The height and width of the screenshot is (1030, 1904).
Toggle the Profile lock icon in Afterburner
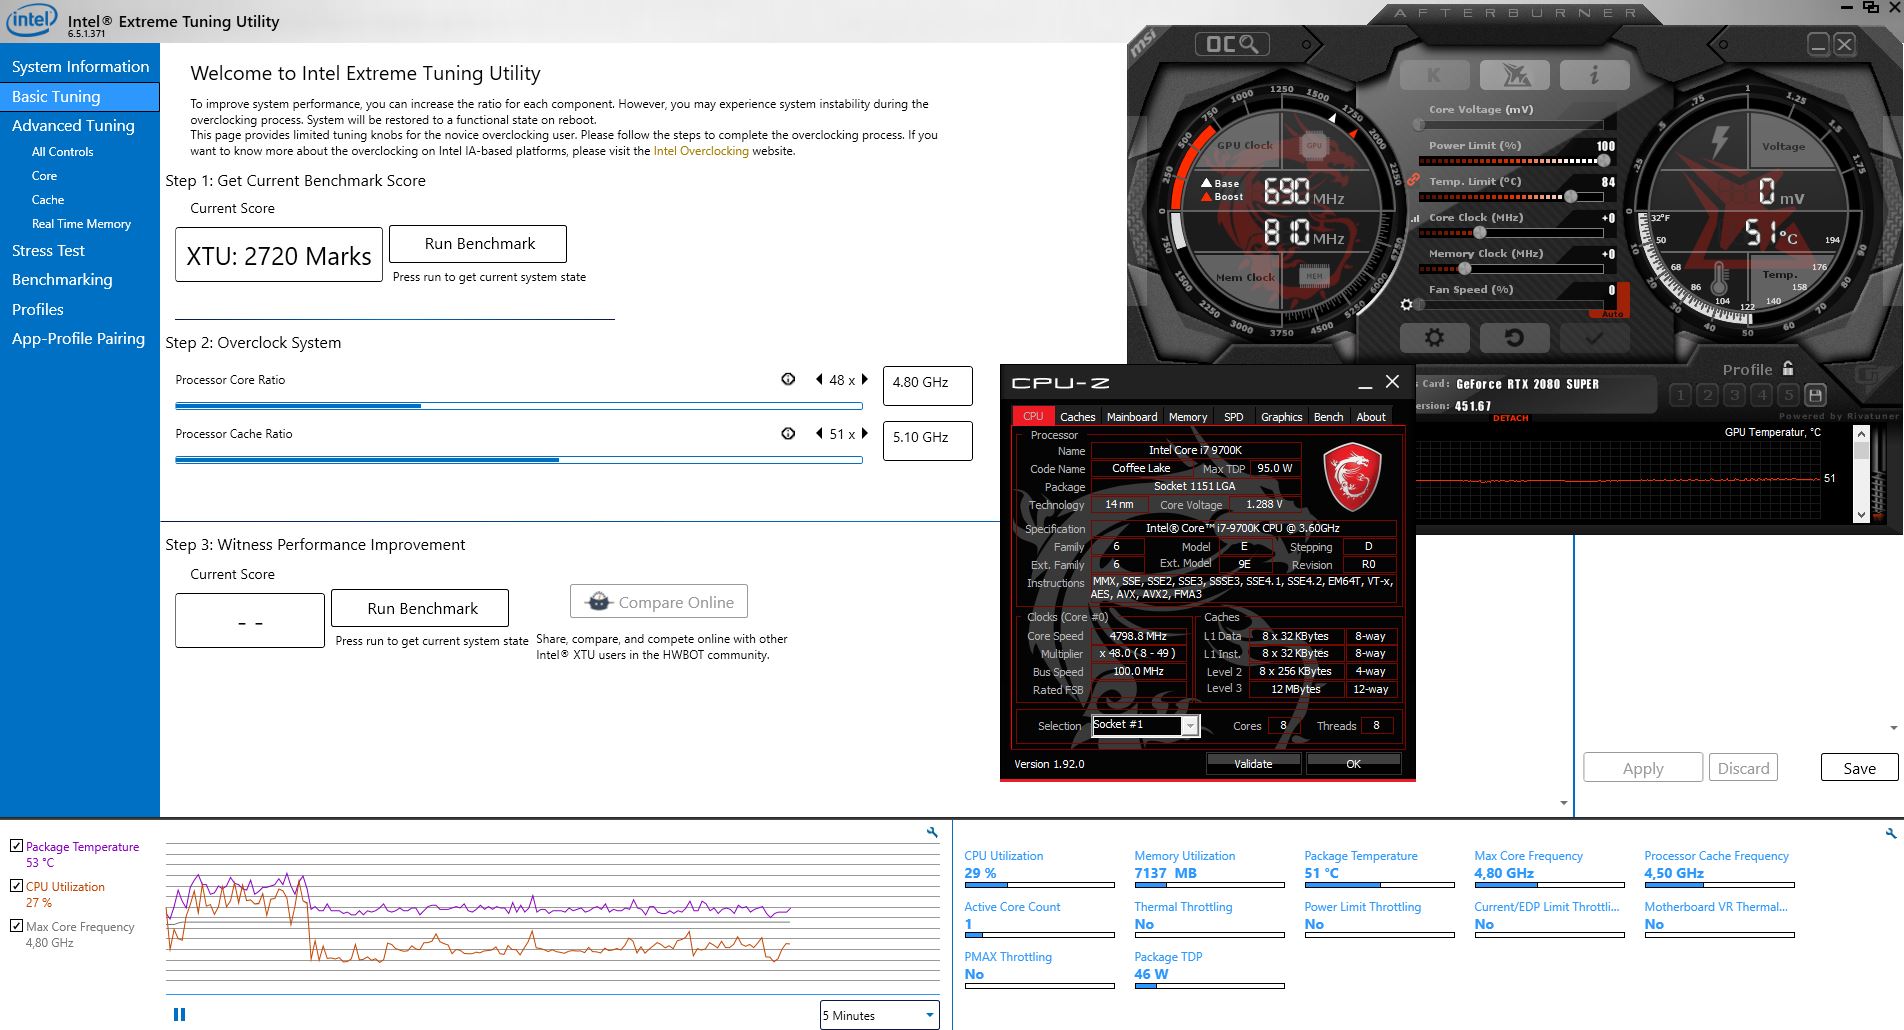[1788, 368]
